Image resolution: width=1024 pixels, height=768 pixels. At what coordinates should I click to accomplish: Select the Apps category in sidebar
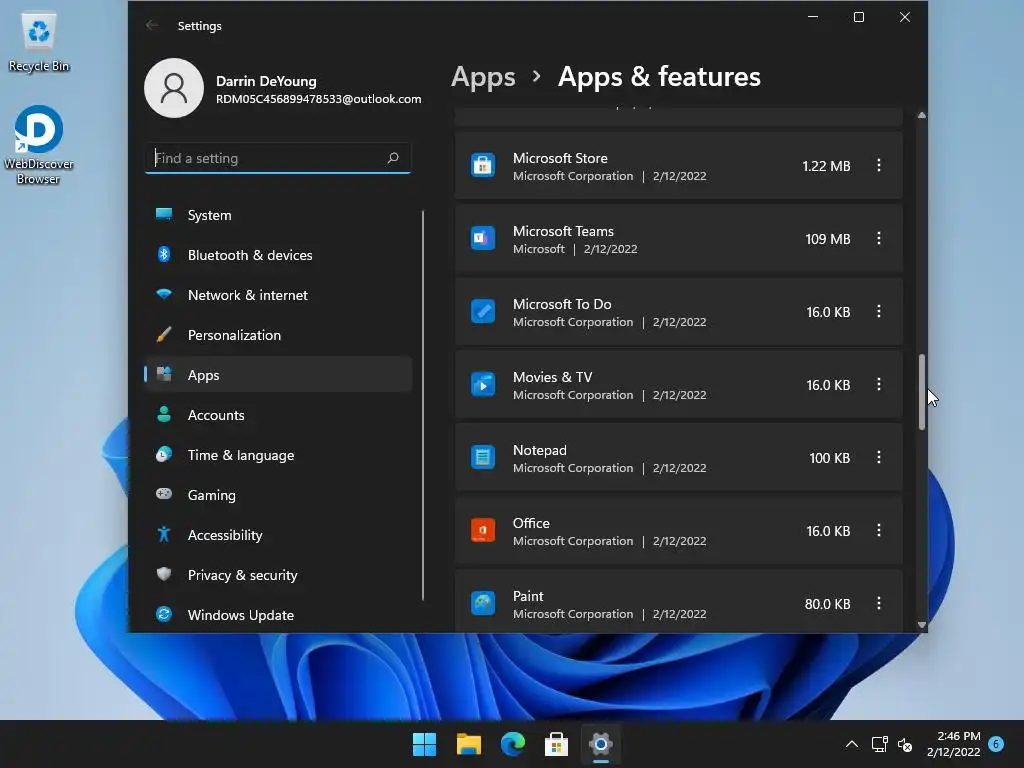[x=278, y=375]
